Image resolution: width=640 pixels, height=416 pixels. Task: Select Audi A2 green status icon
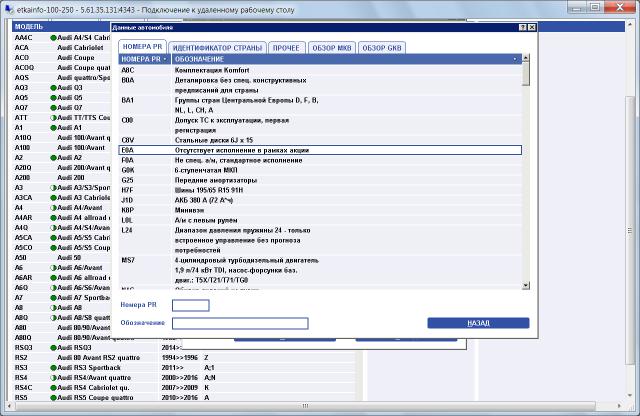point(53,158)
